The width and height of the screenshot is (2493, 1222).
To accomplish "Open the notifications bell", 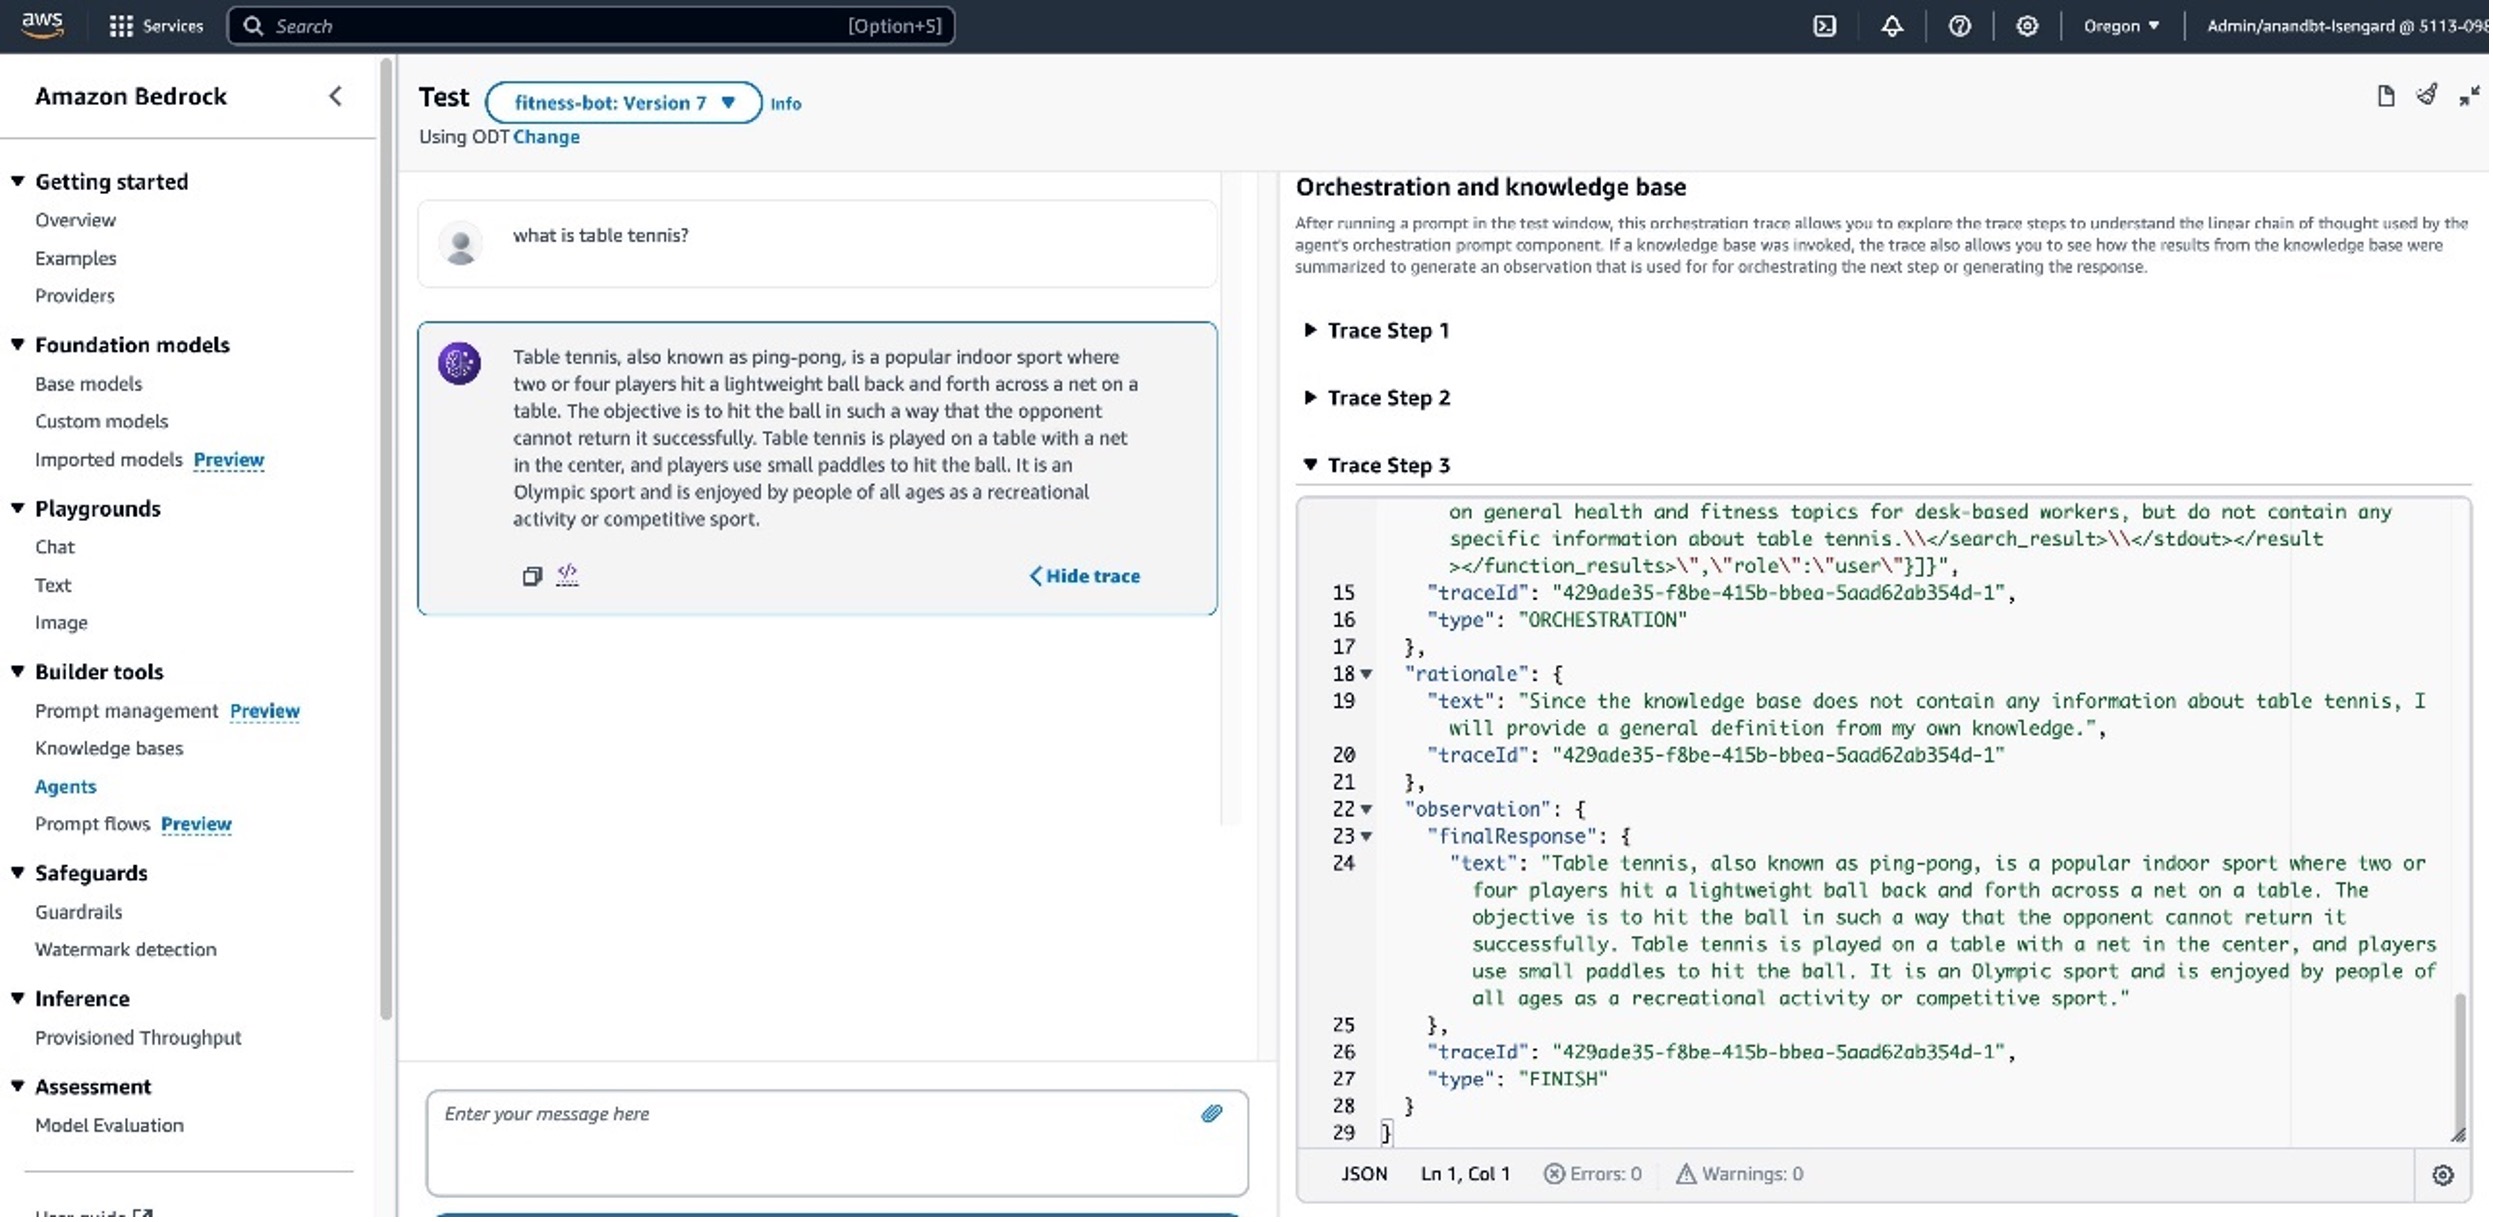I will [1892, 26].
